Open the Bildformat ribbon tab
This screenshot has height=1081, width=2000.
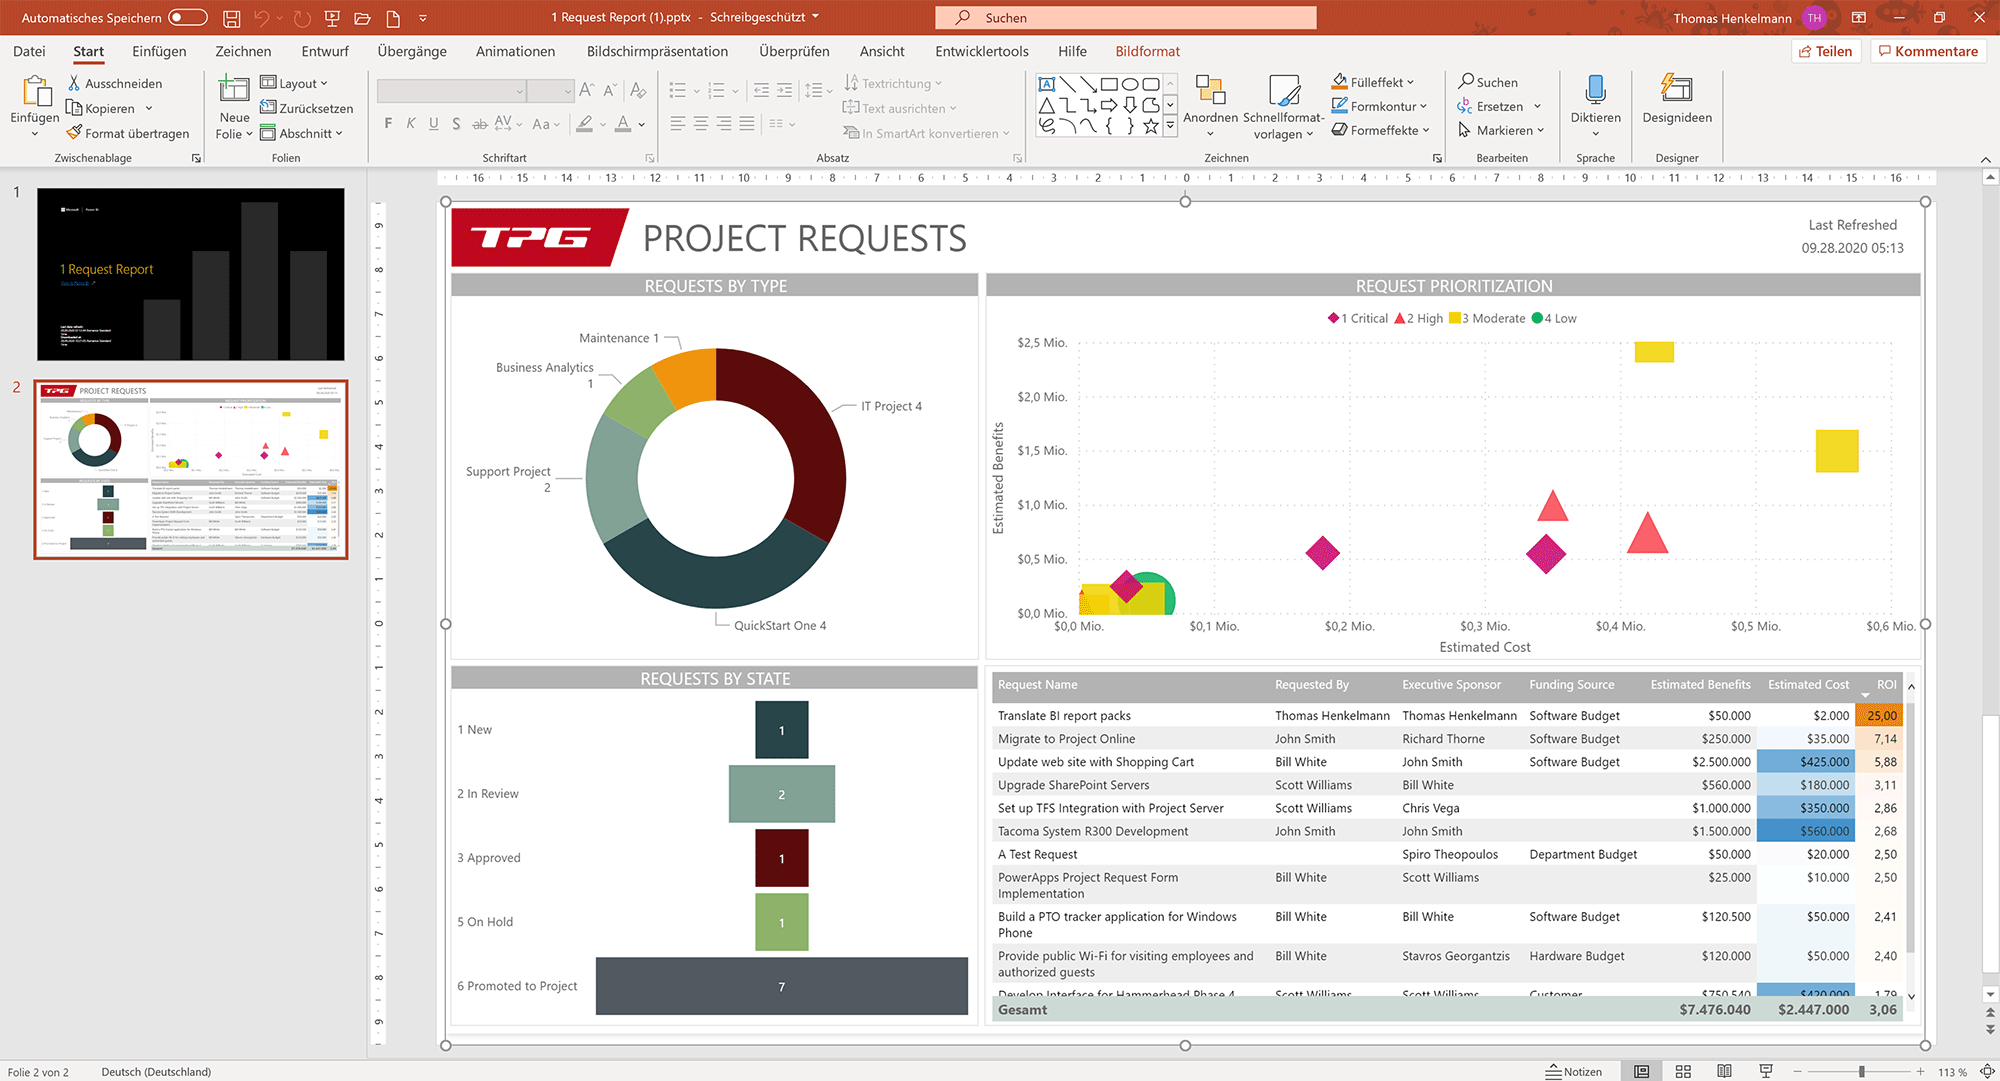click(x=1147, y=51)
